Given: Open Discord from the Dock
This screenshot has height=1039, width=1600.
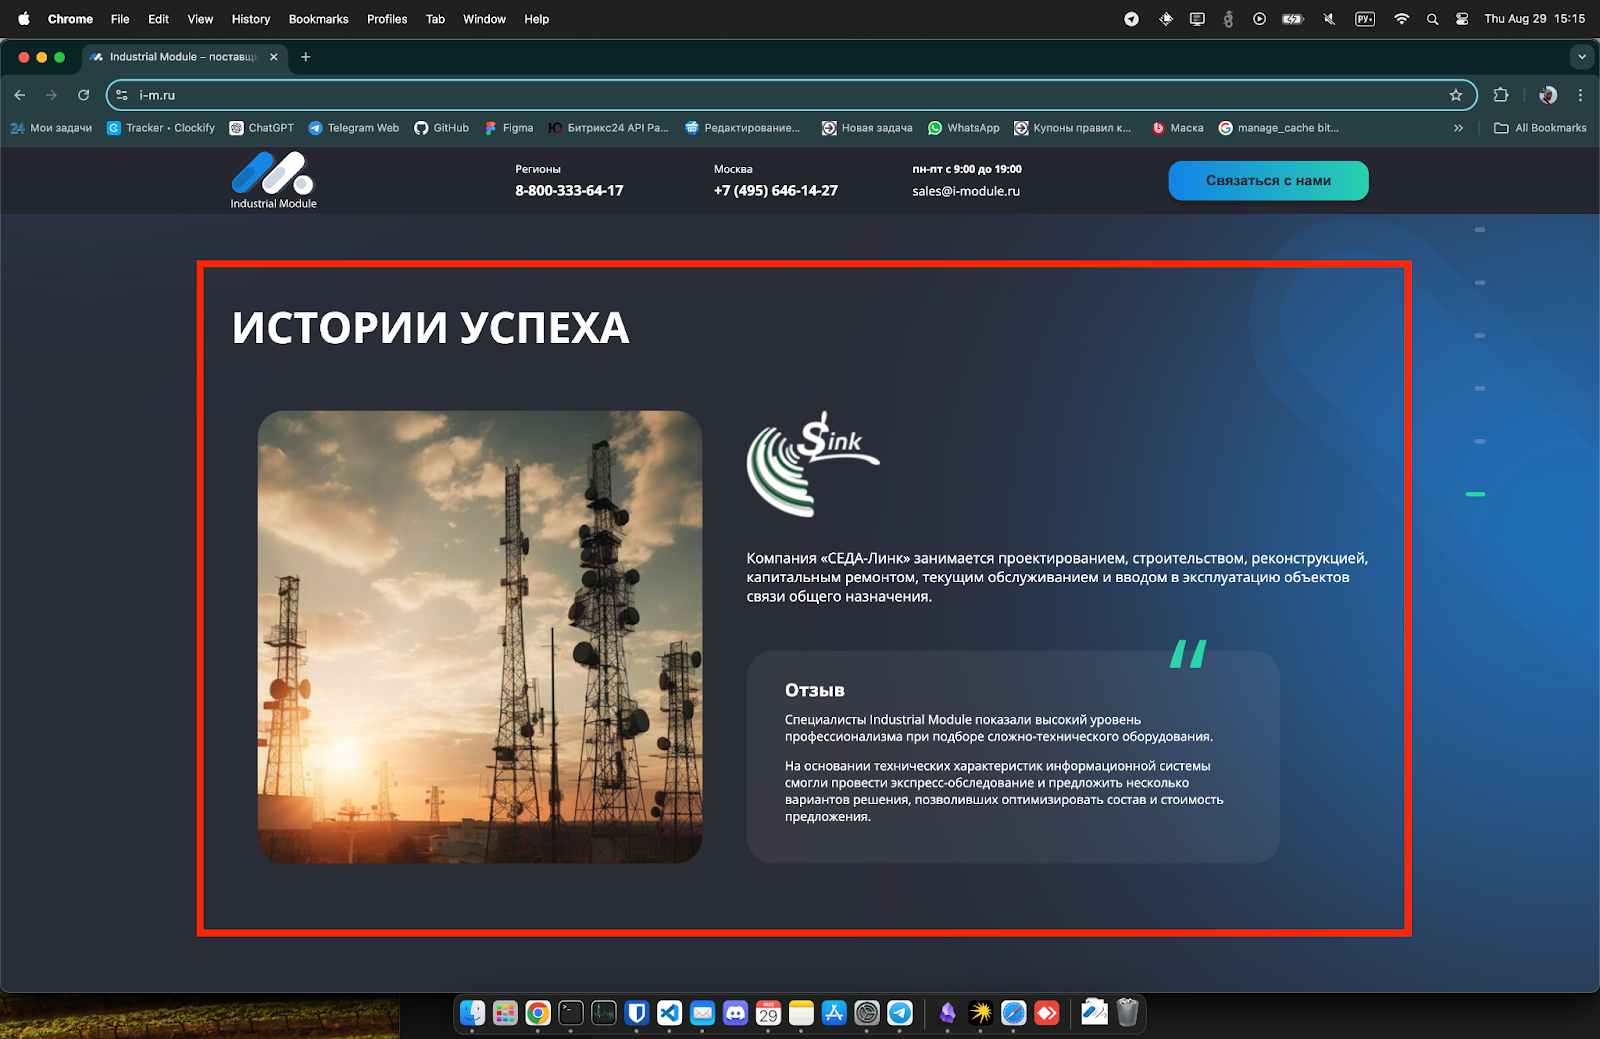Looking at the screenshot, I should coord(735,1013).
